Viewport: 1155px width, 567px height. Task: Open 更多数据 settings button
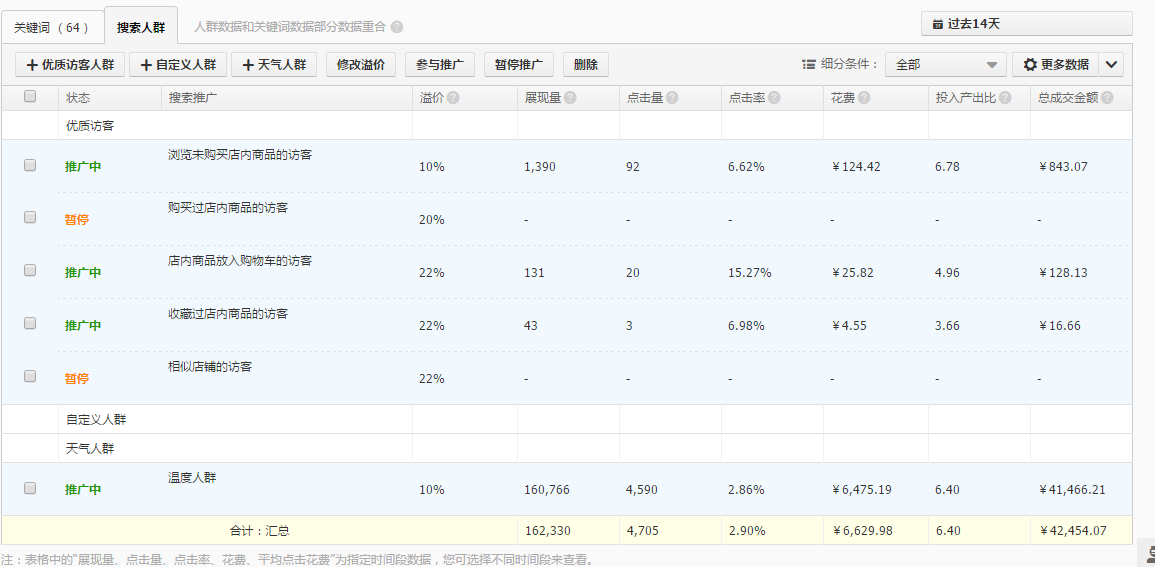[1056, 65]
